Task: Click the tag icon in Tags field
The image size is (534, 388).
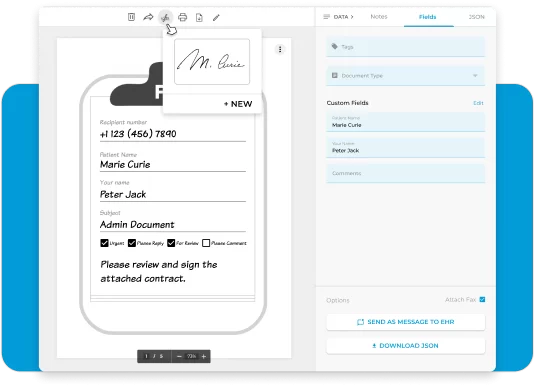Action: tap(334, 46)
